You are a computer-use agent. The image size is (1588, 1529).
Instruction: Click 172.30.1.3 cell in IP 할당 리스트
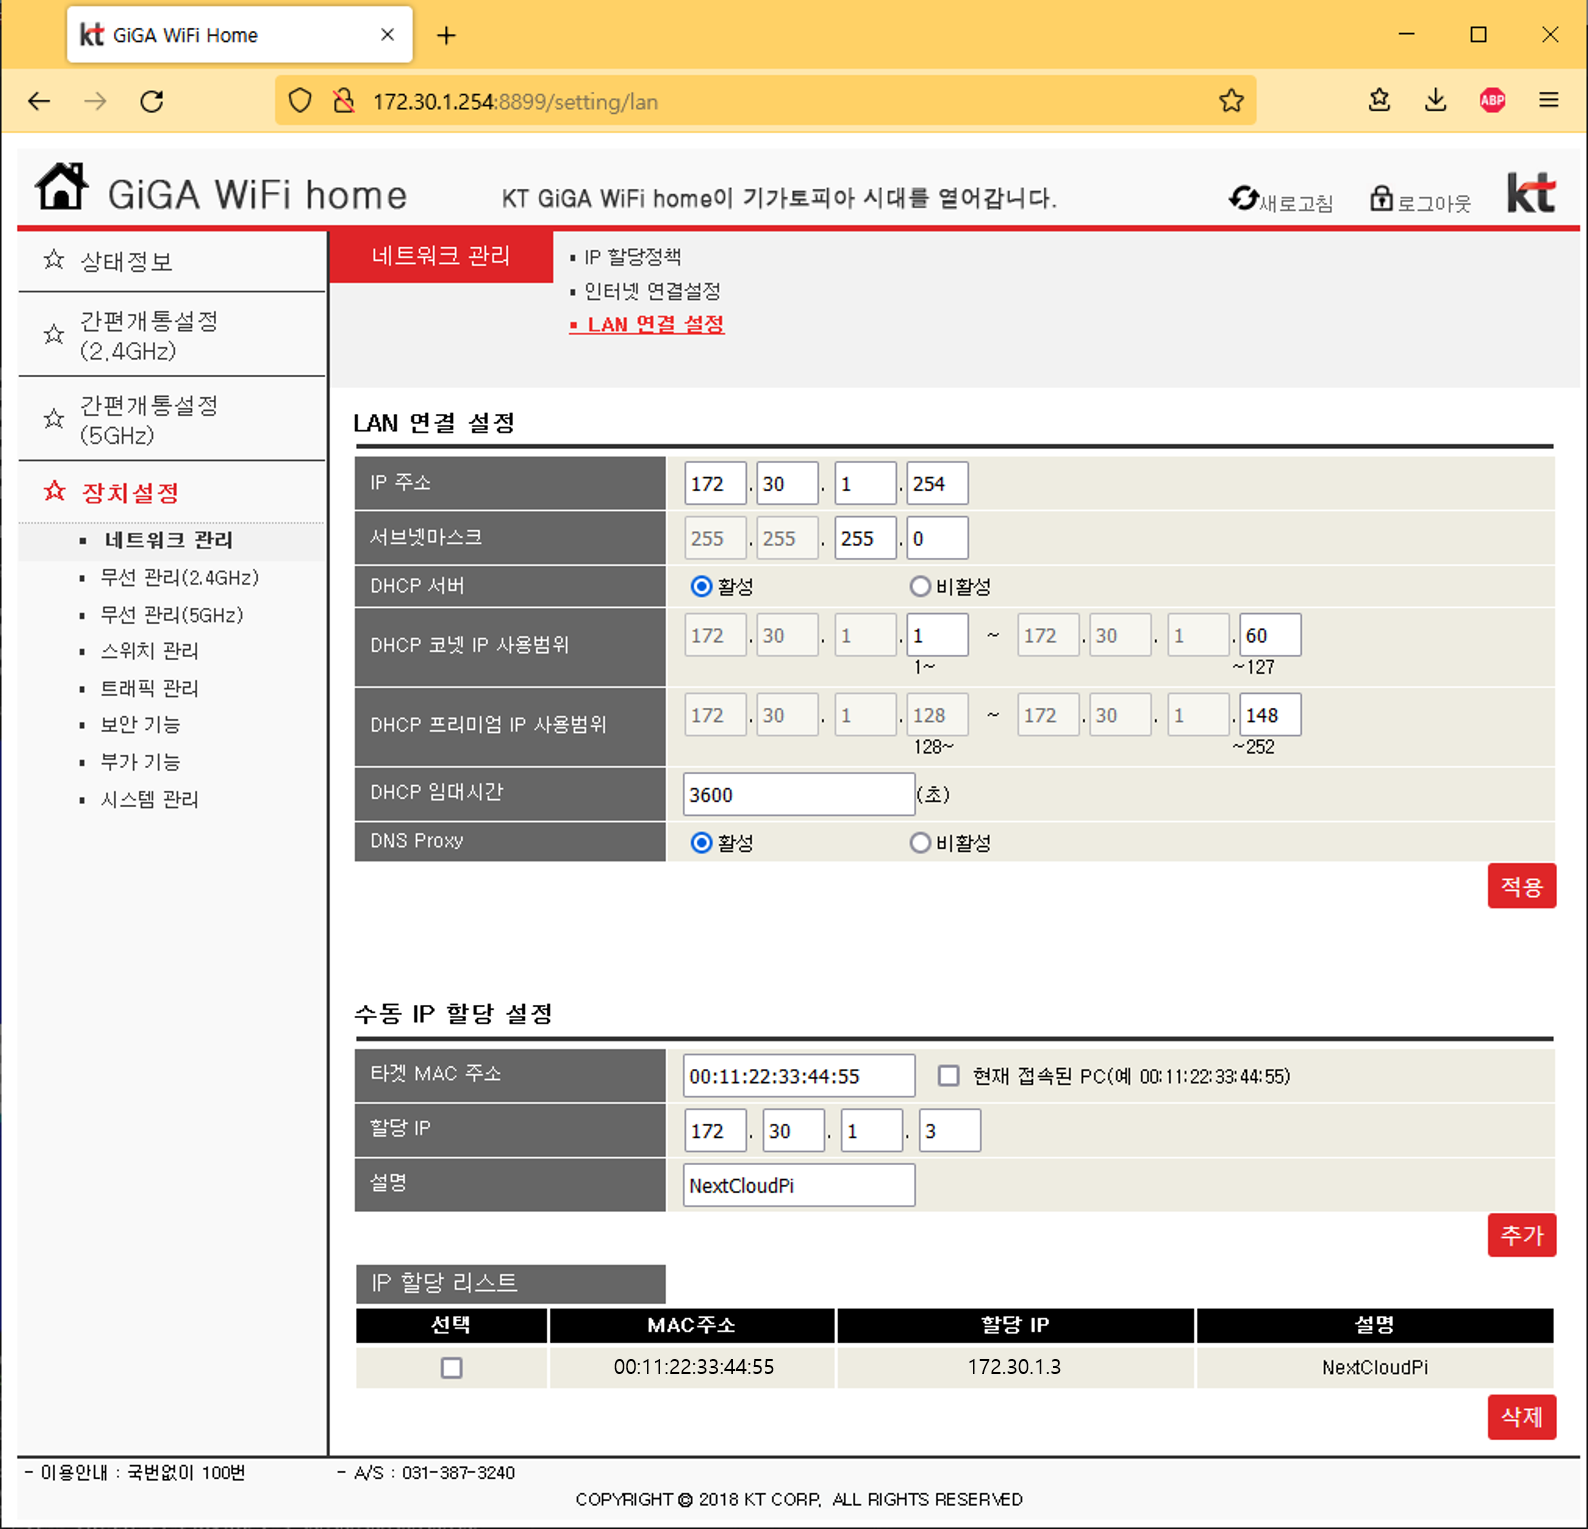click(1014, 1367)
